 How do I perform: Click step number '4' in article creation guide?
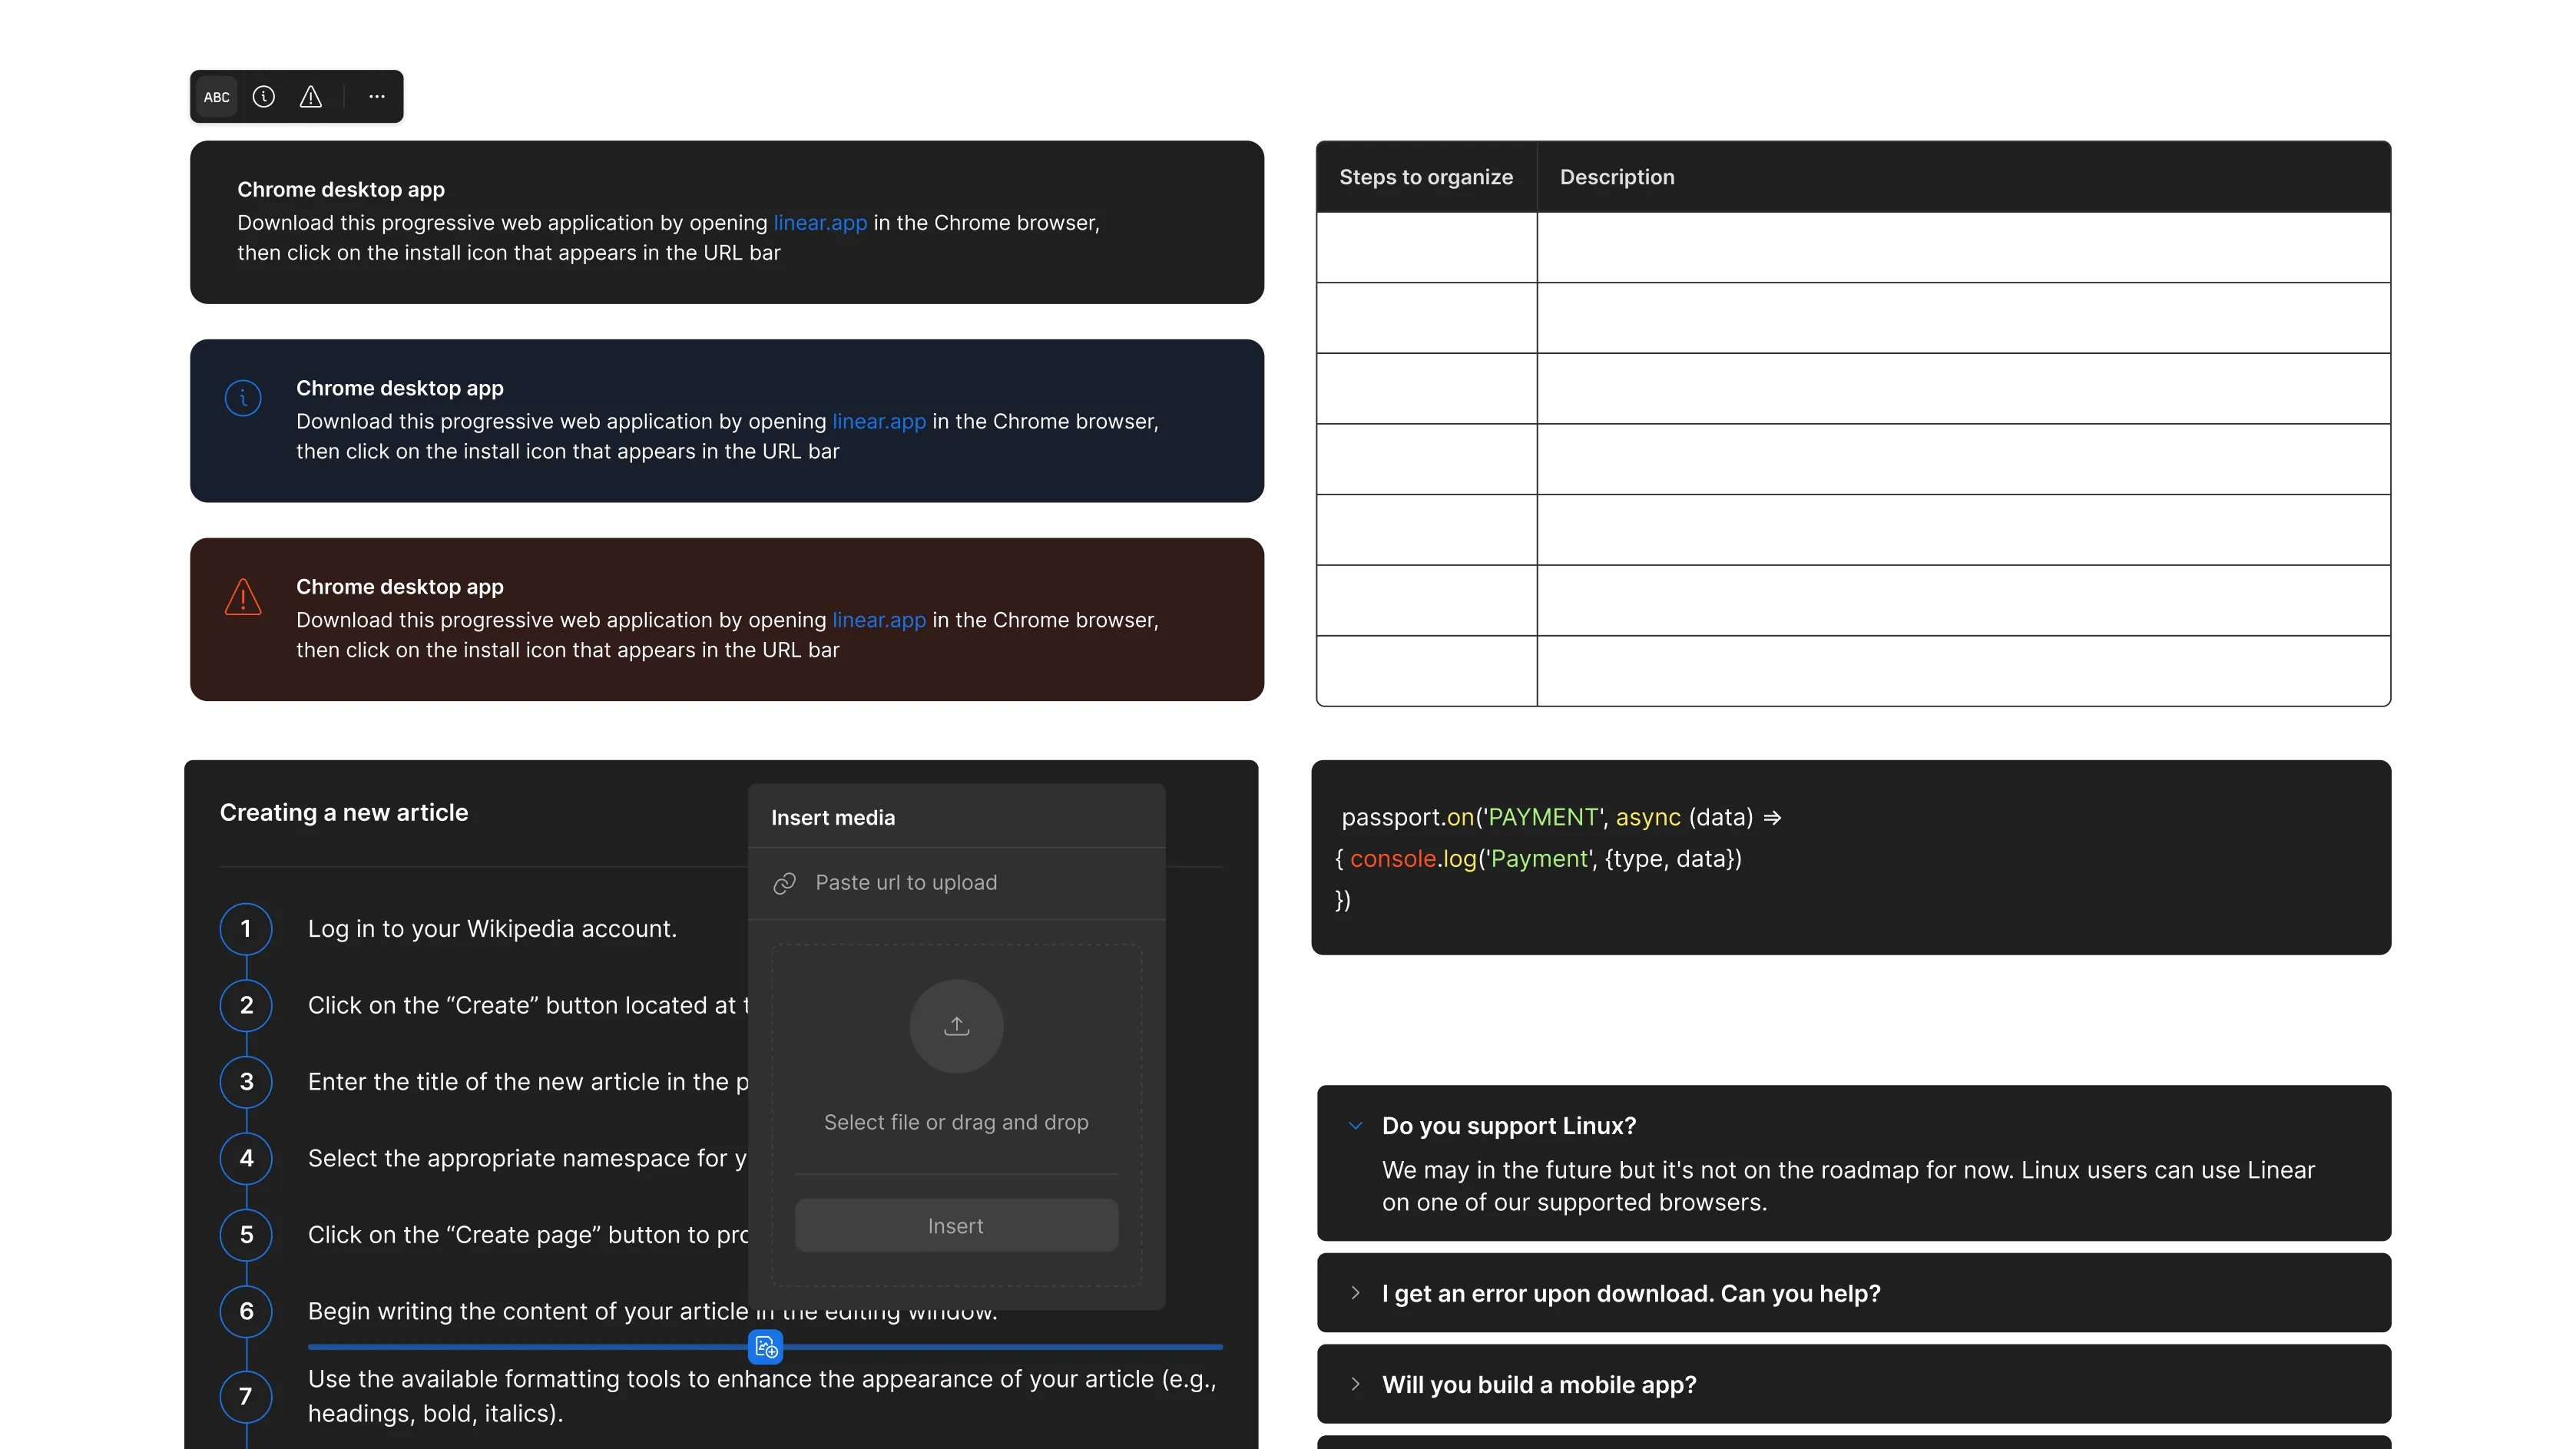(247, 1157)
